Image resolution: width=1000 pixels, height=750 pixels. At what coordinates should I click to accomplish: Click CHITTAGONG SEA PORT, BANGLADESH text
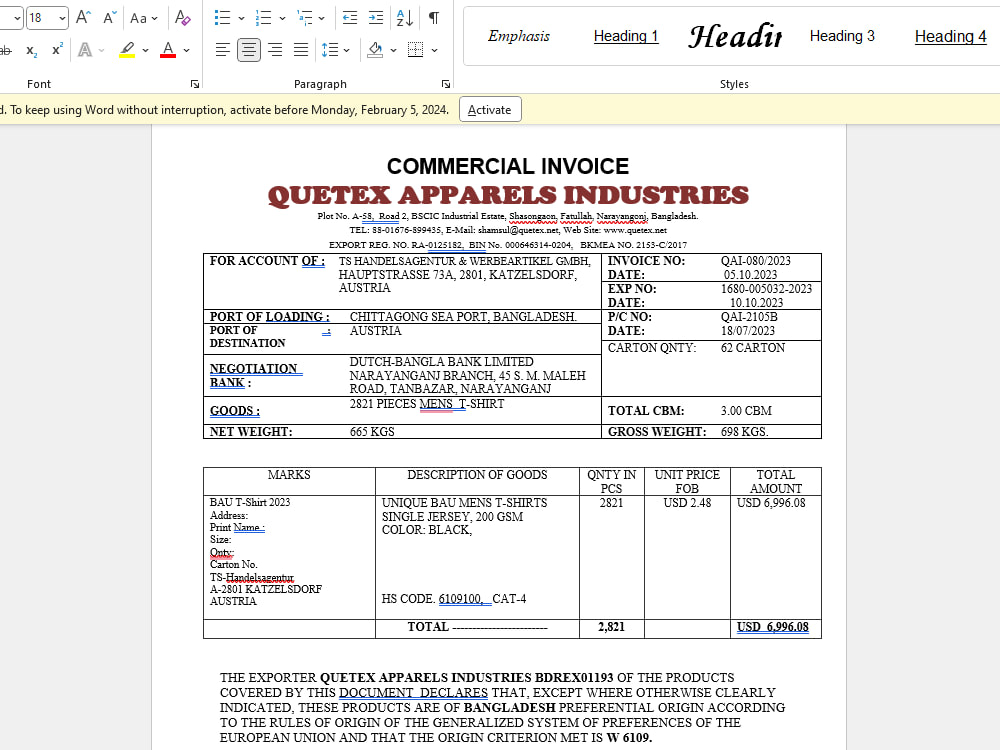(463, 316)
